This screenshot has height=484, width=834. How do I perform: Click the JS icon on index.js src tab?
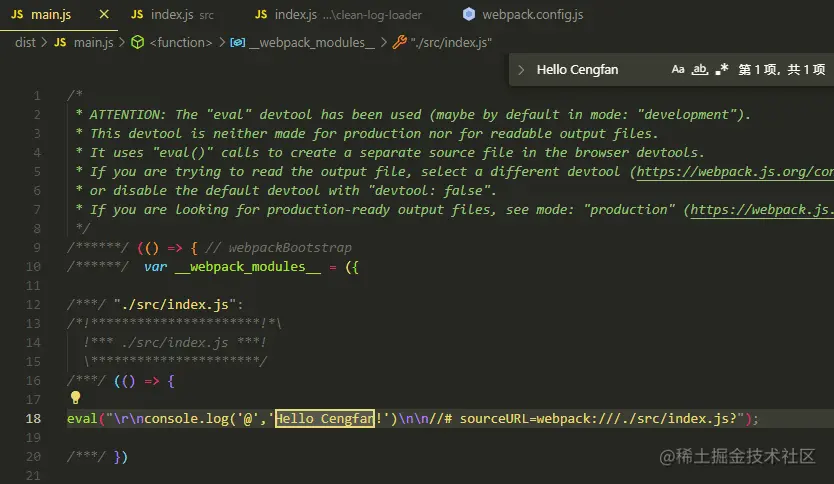[137, 14]
